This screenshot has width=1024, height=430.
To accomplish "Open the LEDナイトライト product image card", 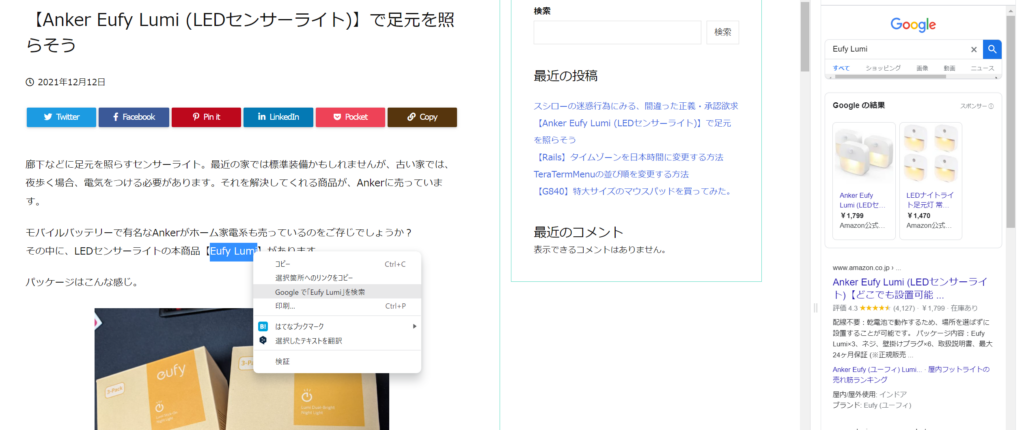I will [x=931, y=154].
